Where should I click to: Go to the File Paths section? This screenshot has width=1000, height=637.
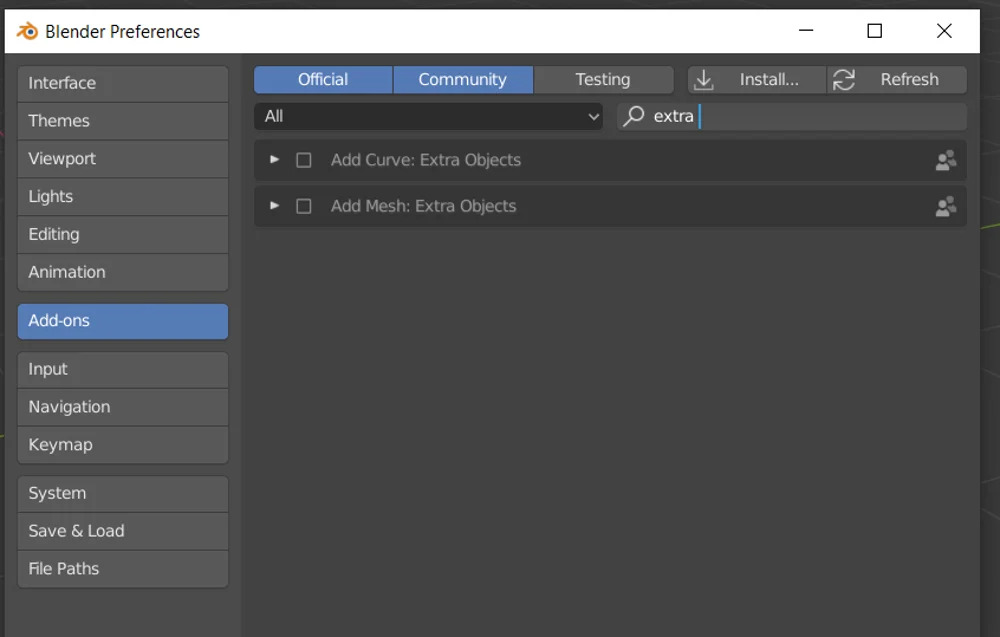point(122,569)
